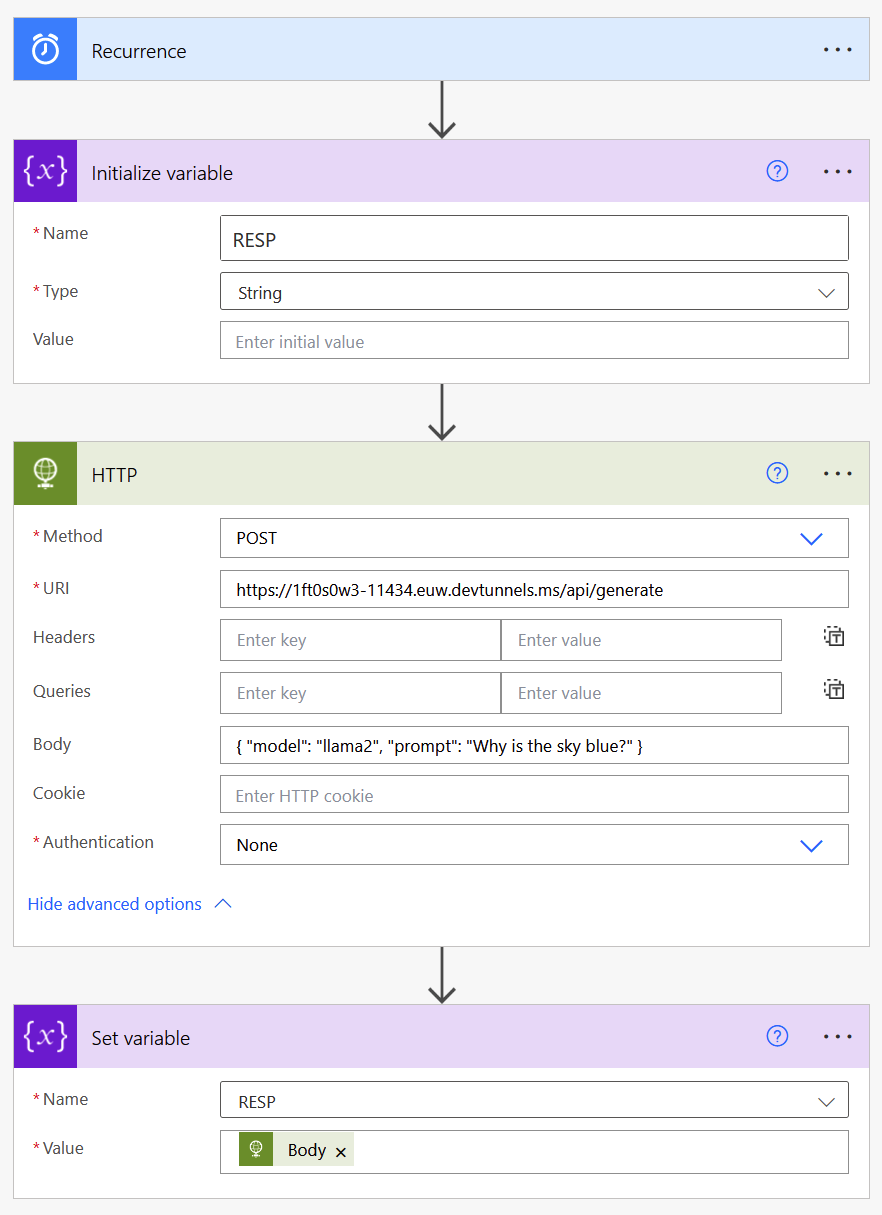Open the Type dropdown showing String
Viewport: 882px width, 1215px height.
826,292
